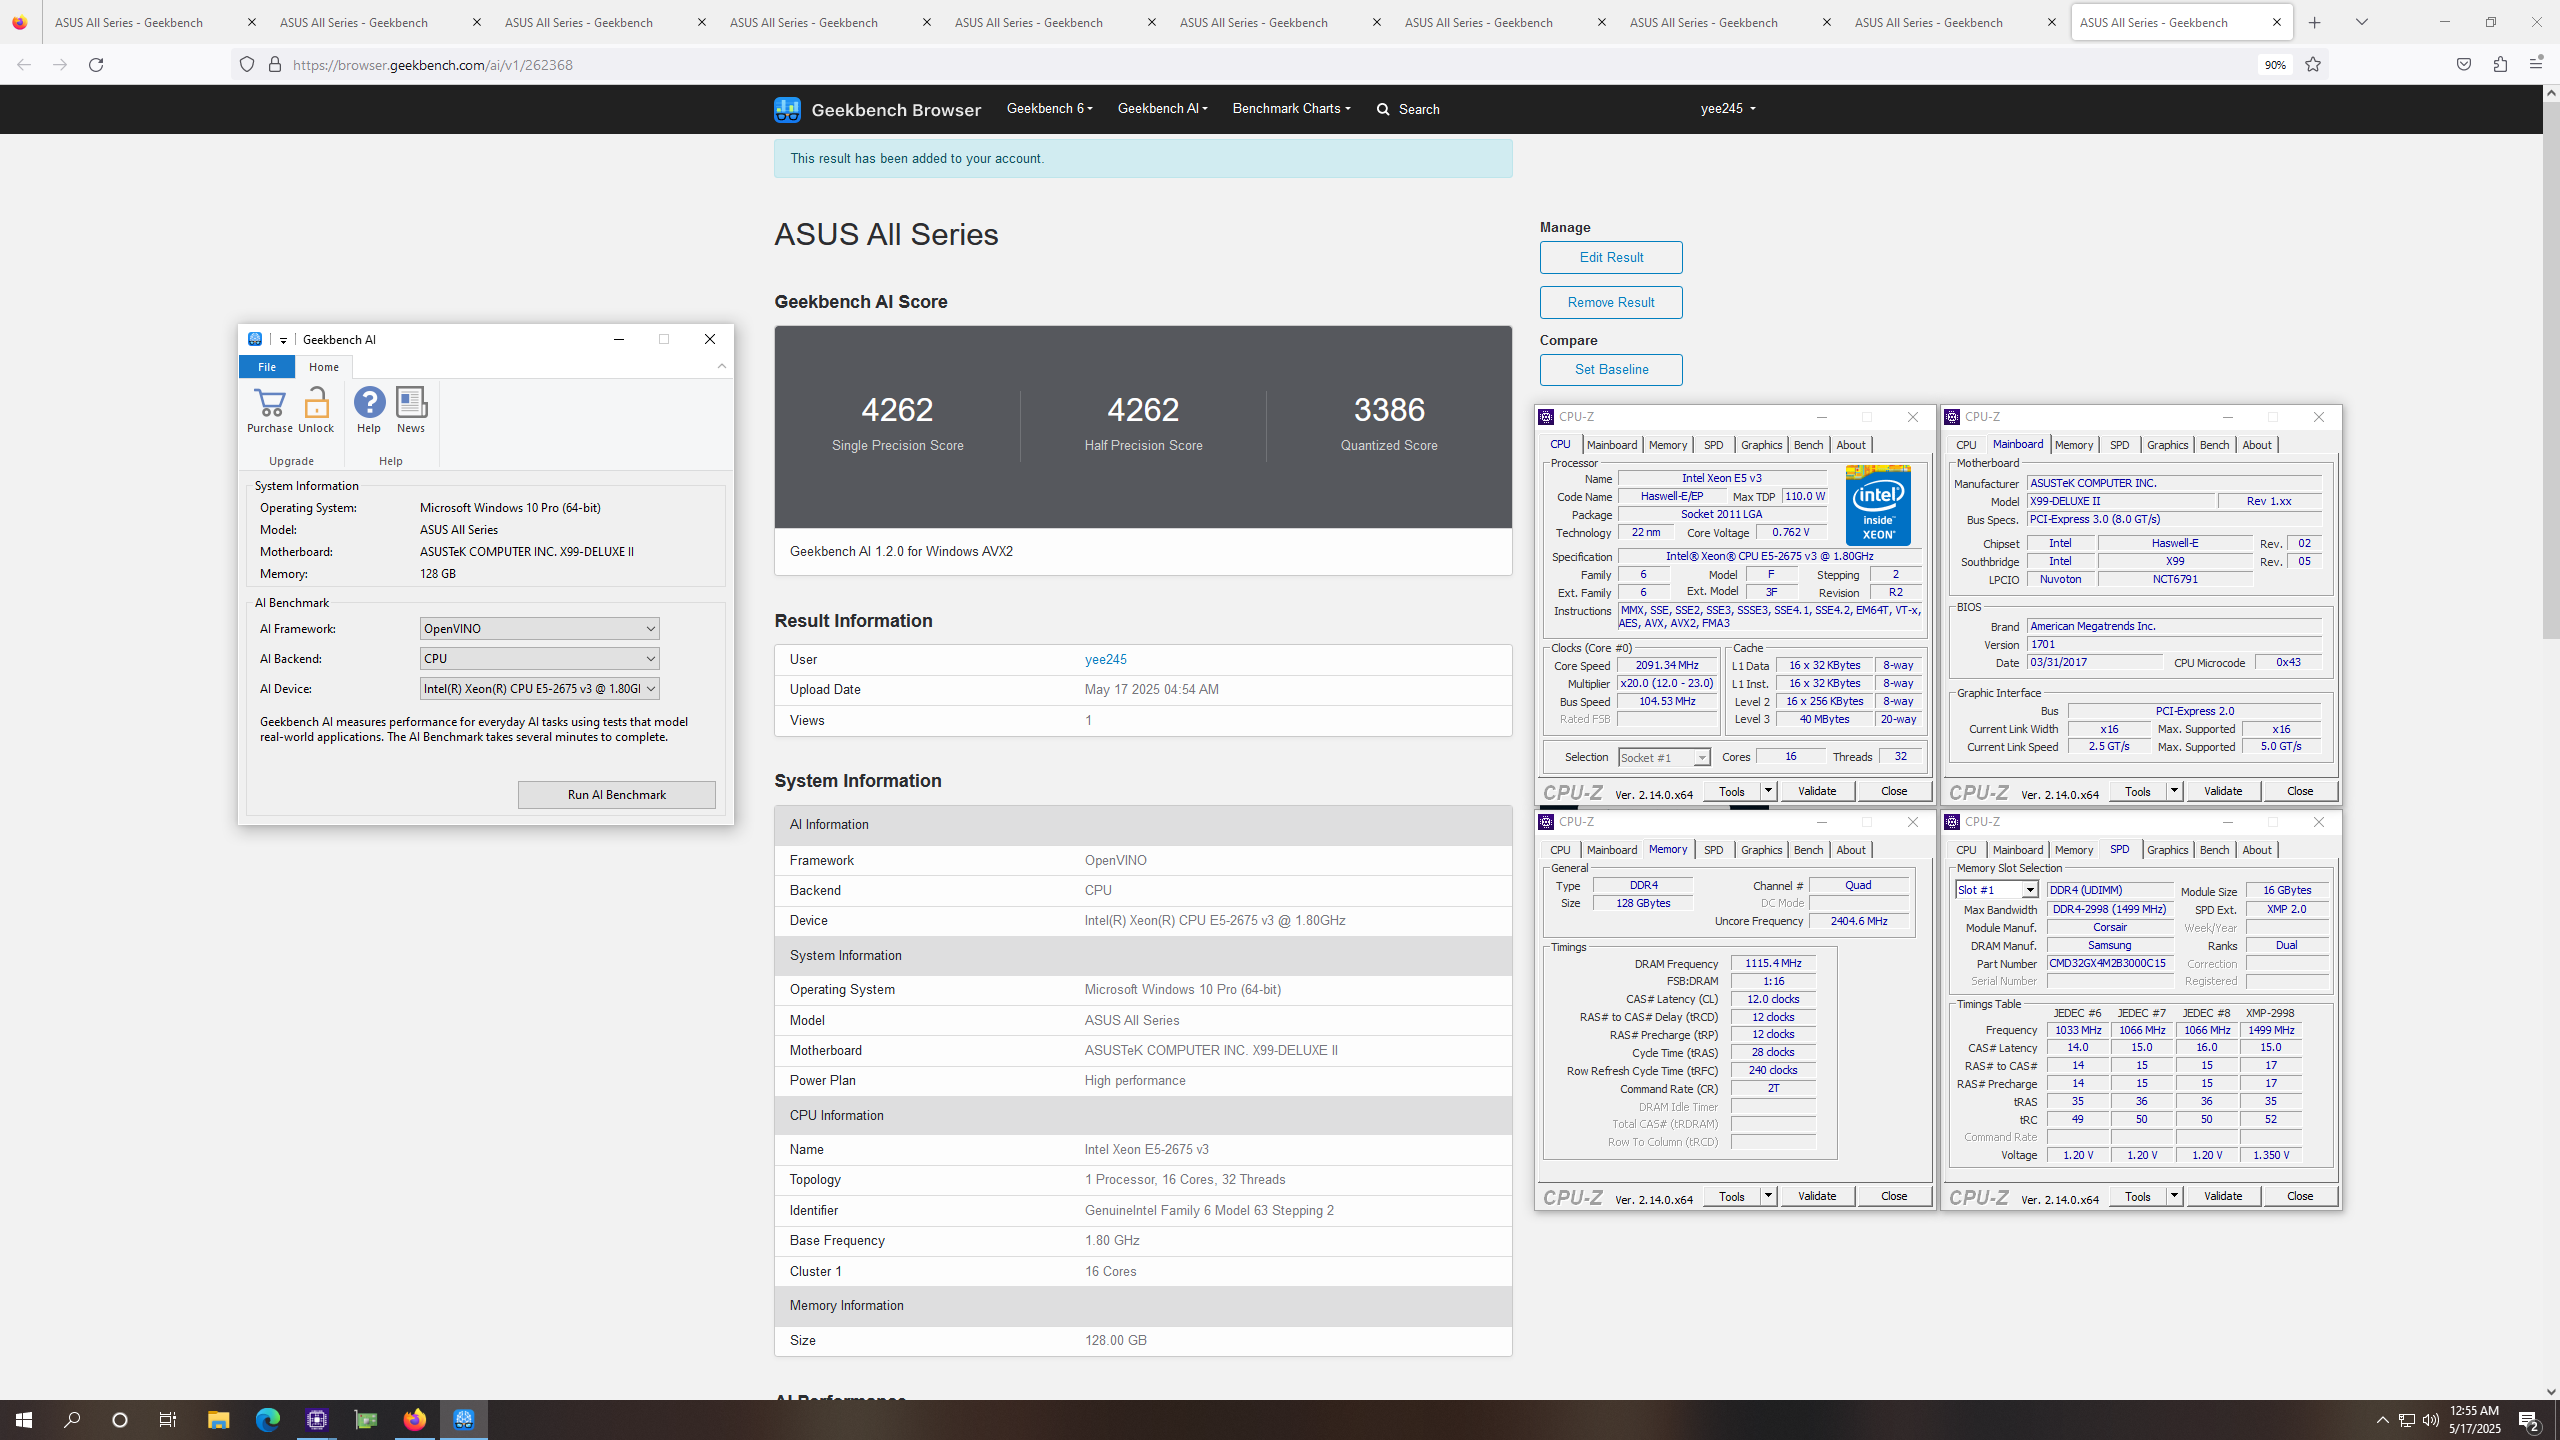Expand the AI Device Xeon dropdown
The height and width of the screenshot is (1440, 2560).
[x=540, y=689]
